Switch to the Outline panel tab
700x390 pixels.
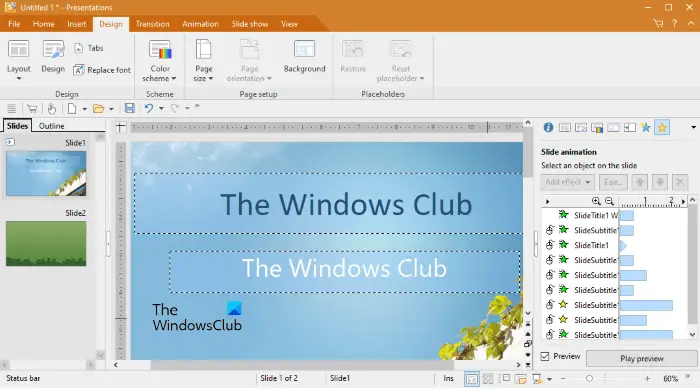click(51, 126)
